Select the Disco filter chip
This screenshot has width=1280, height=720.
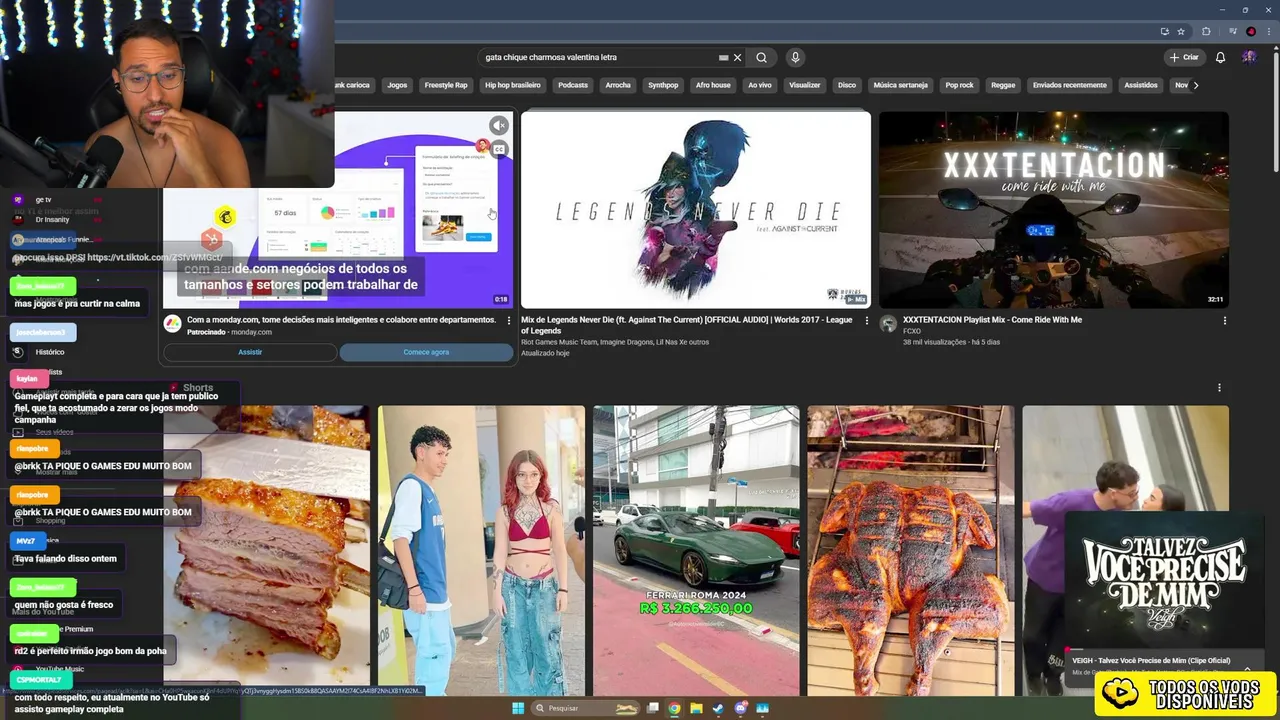pyautogui.click(x=847, y=85)
